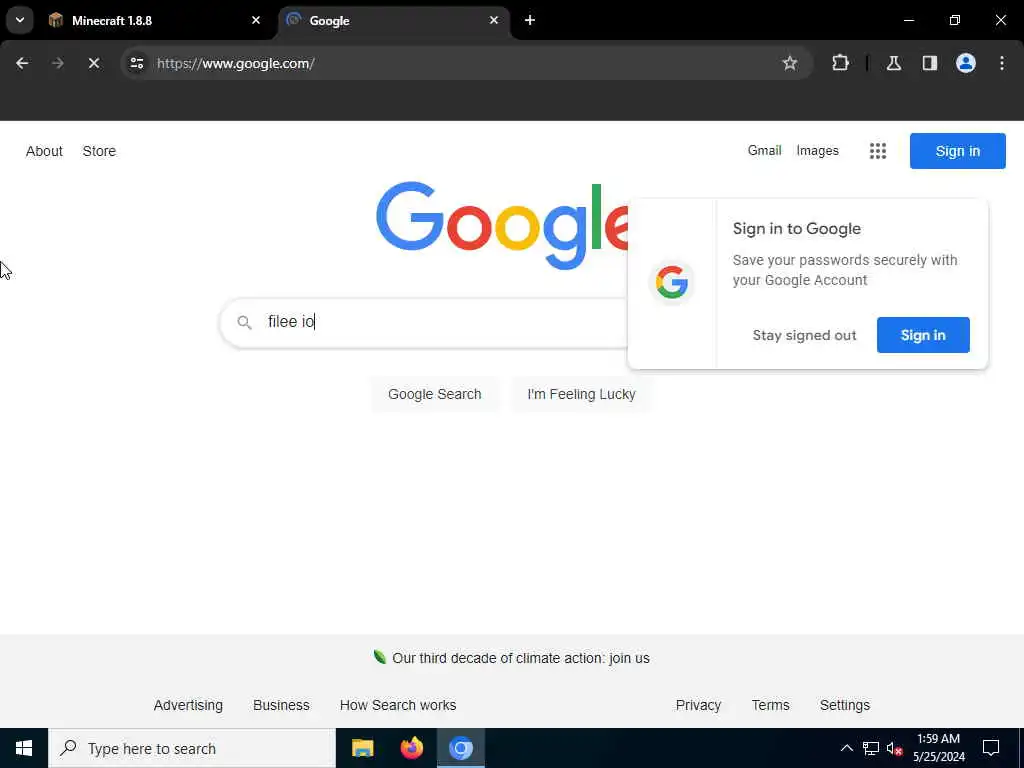The image size is (1024, 768).
Task: Open the Terms footer link
Action: [771, 705]
